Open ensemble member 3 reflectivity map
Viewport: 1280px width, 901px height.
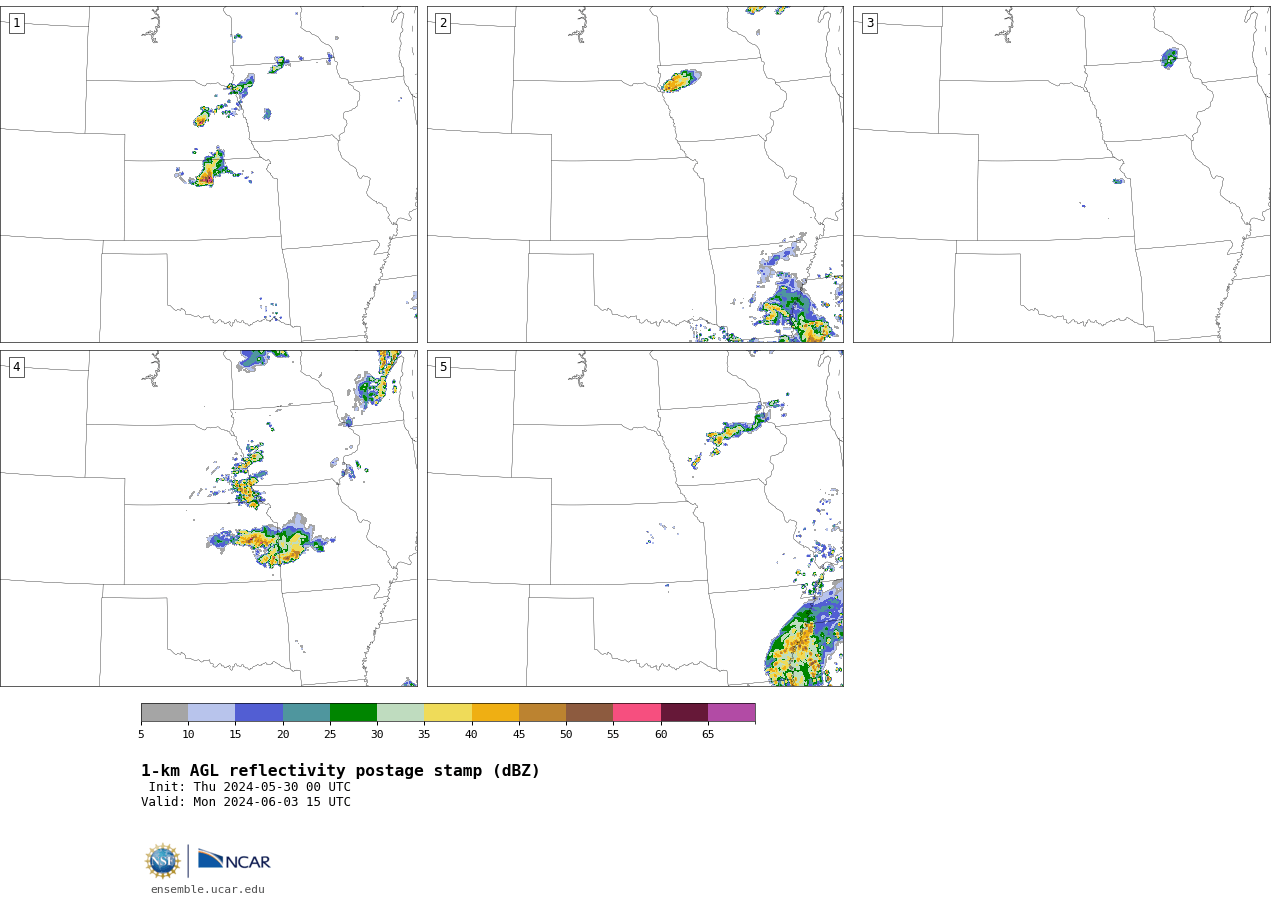(1061, 174)
